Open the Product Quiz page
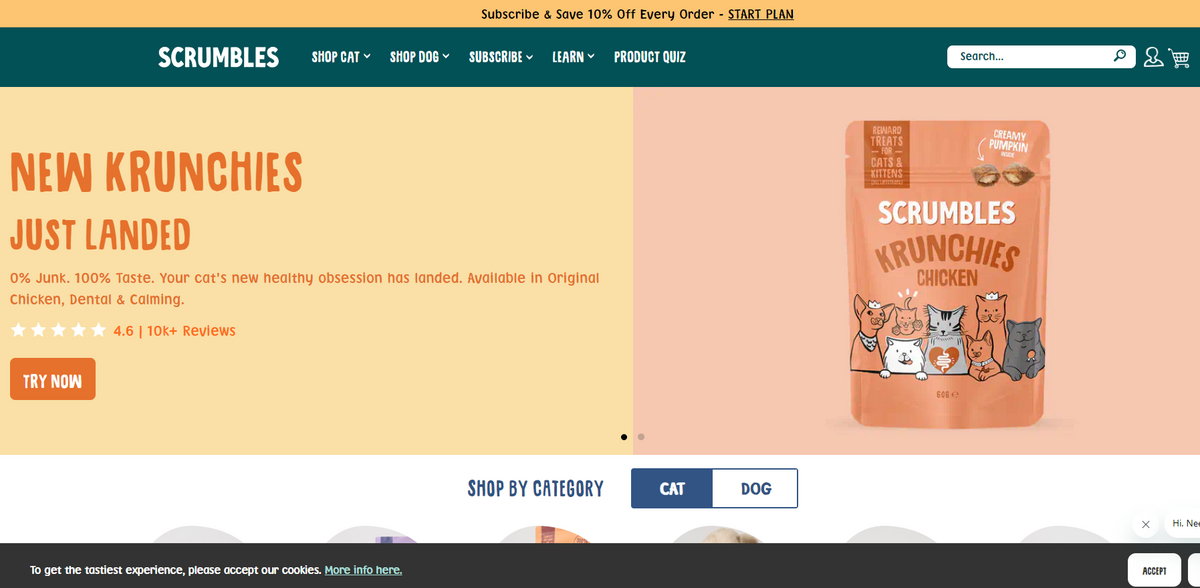 pyautogui.click(x=650, y=57)
